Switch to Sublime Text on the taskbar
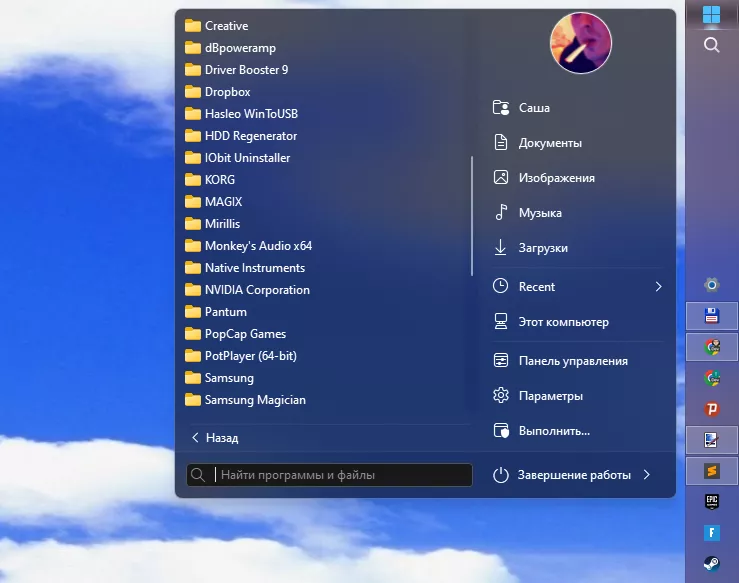 712,471
